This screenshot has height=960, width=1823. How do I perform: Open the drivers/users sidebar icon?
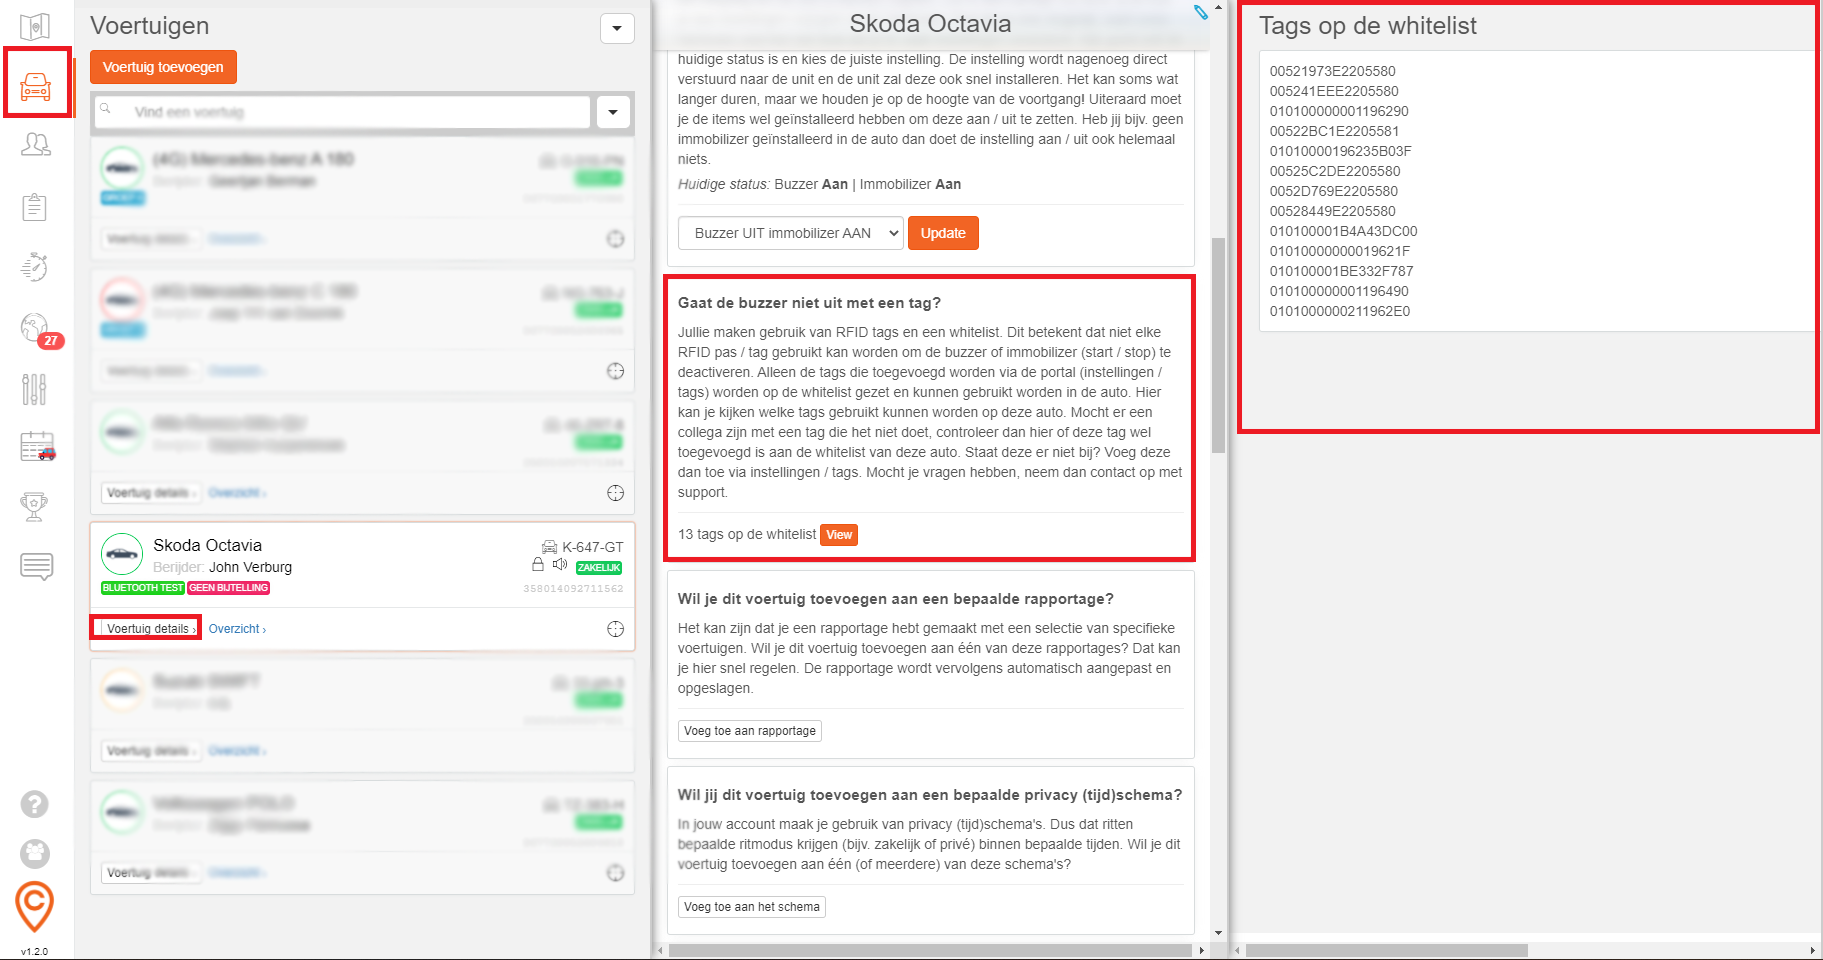(x=36, y=145)
